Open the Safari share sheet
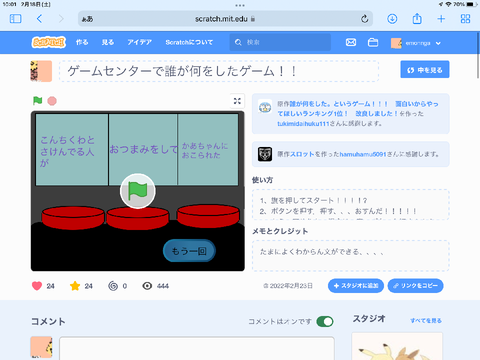The height and width of the screenshot is (360, 480). click(417, 18)
